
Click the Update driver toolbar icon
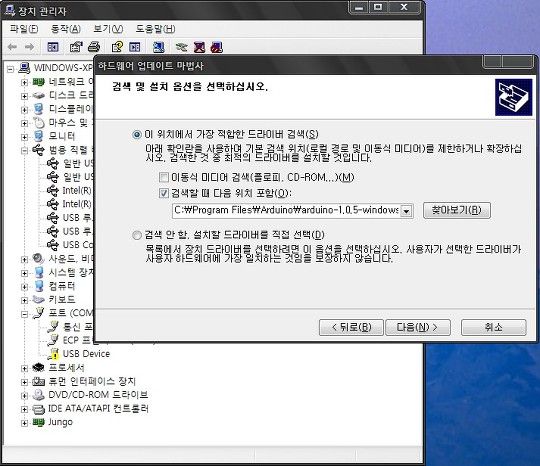point(181,47)
